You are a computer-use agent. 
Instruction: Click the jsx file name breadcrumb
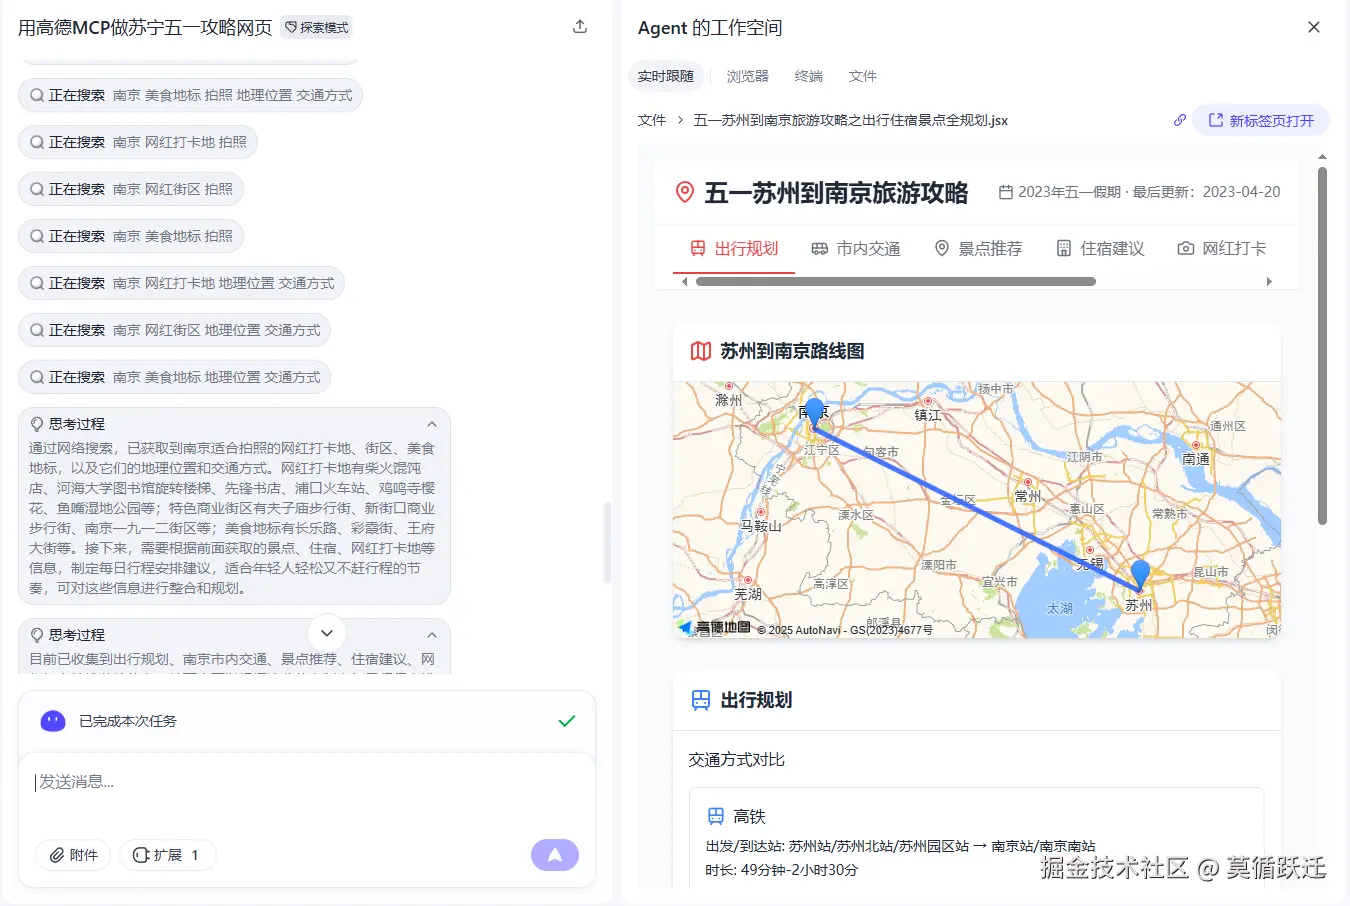851,120
